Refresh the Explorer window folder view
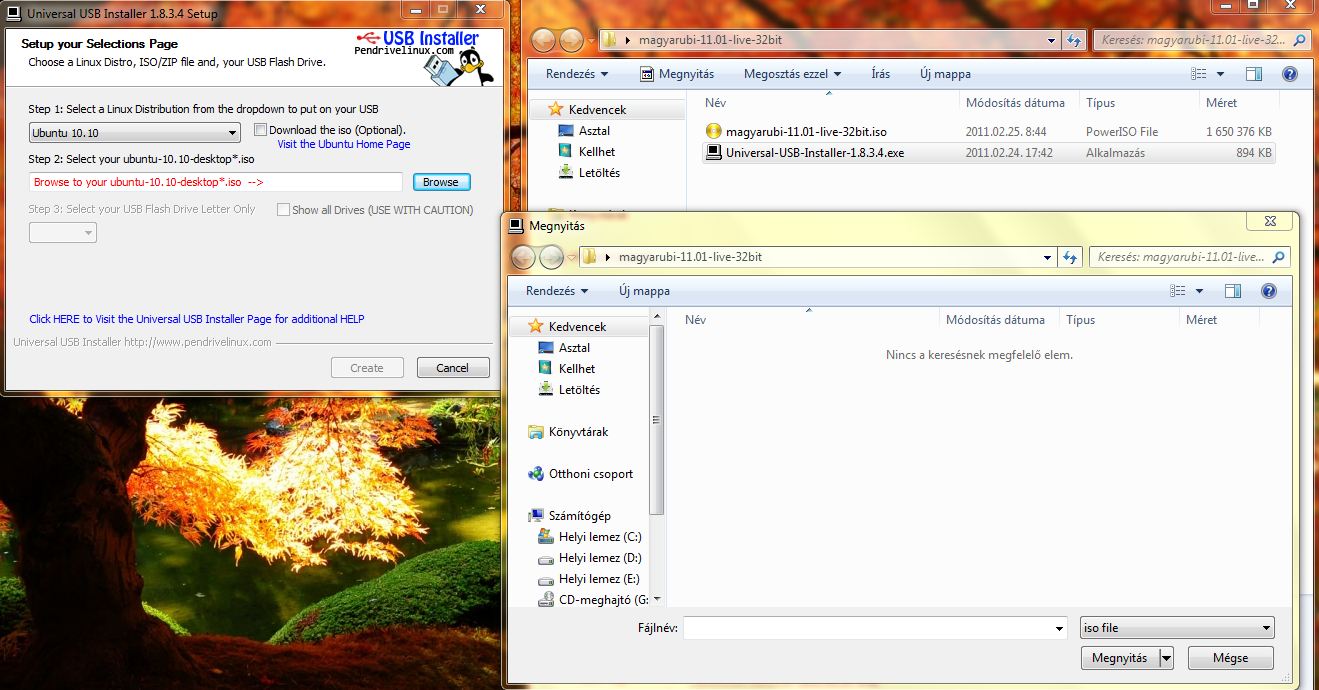1319x690 pixels. click(1074, 41)
